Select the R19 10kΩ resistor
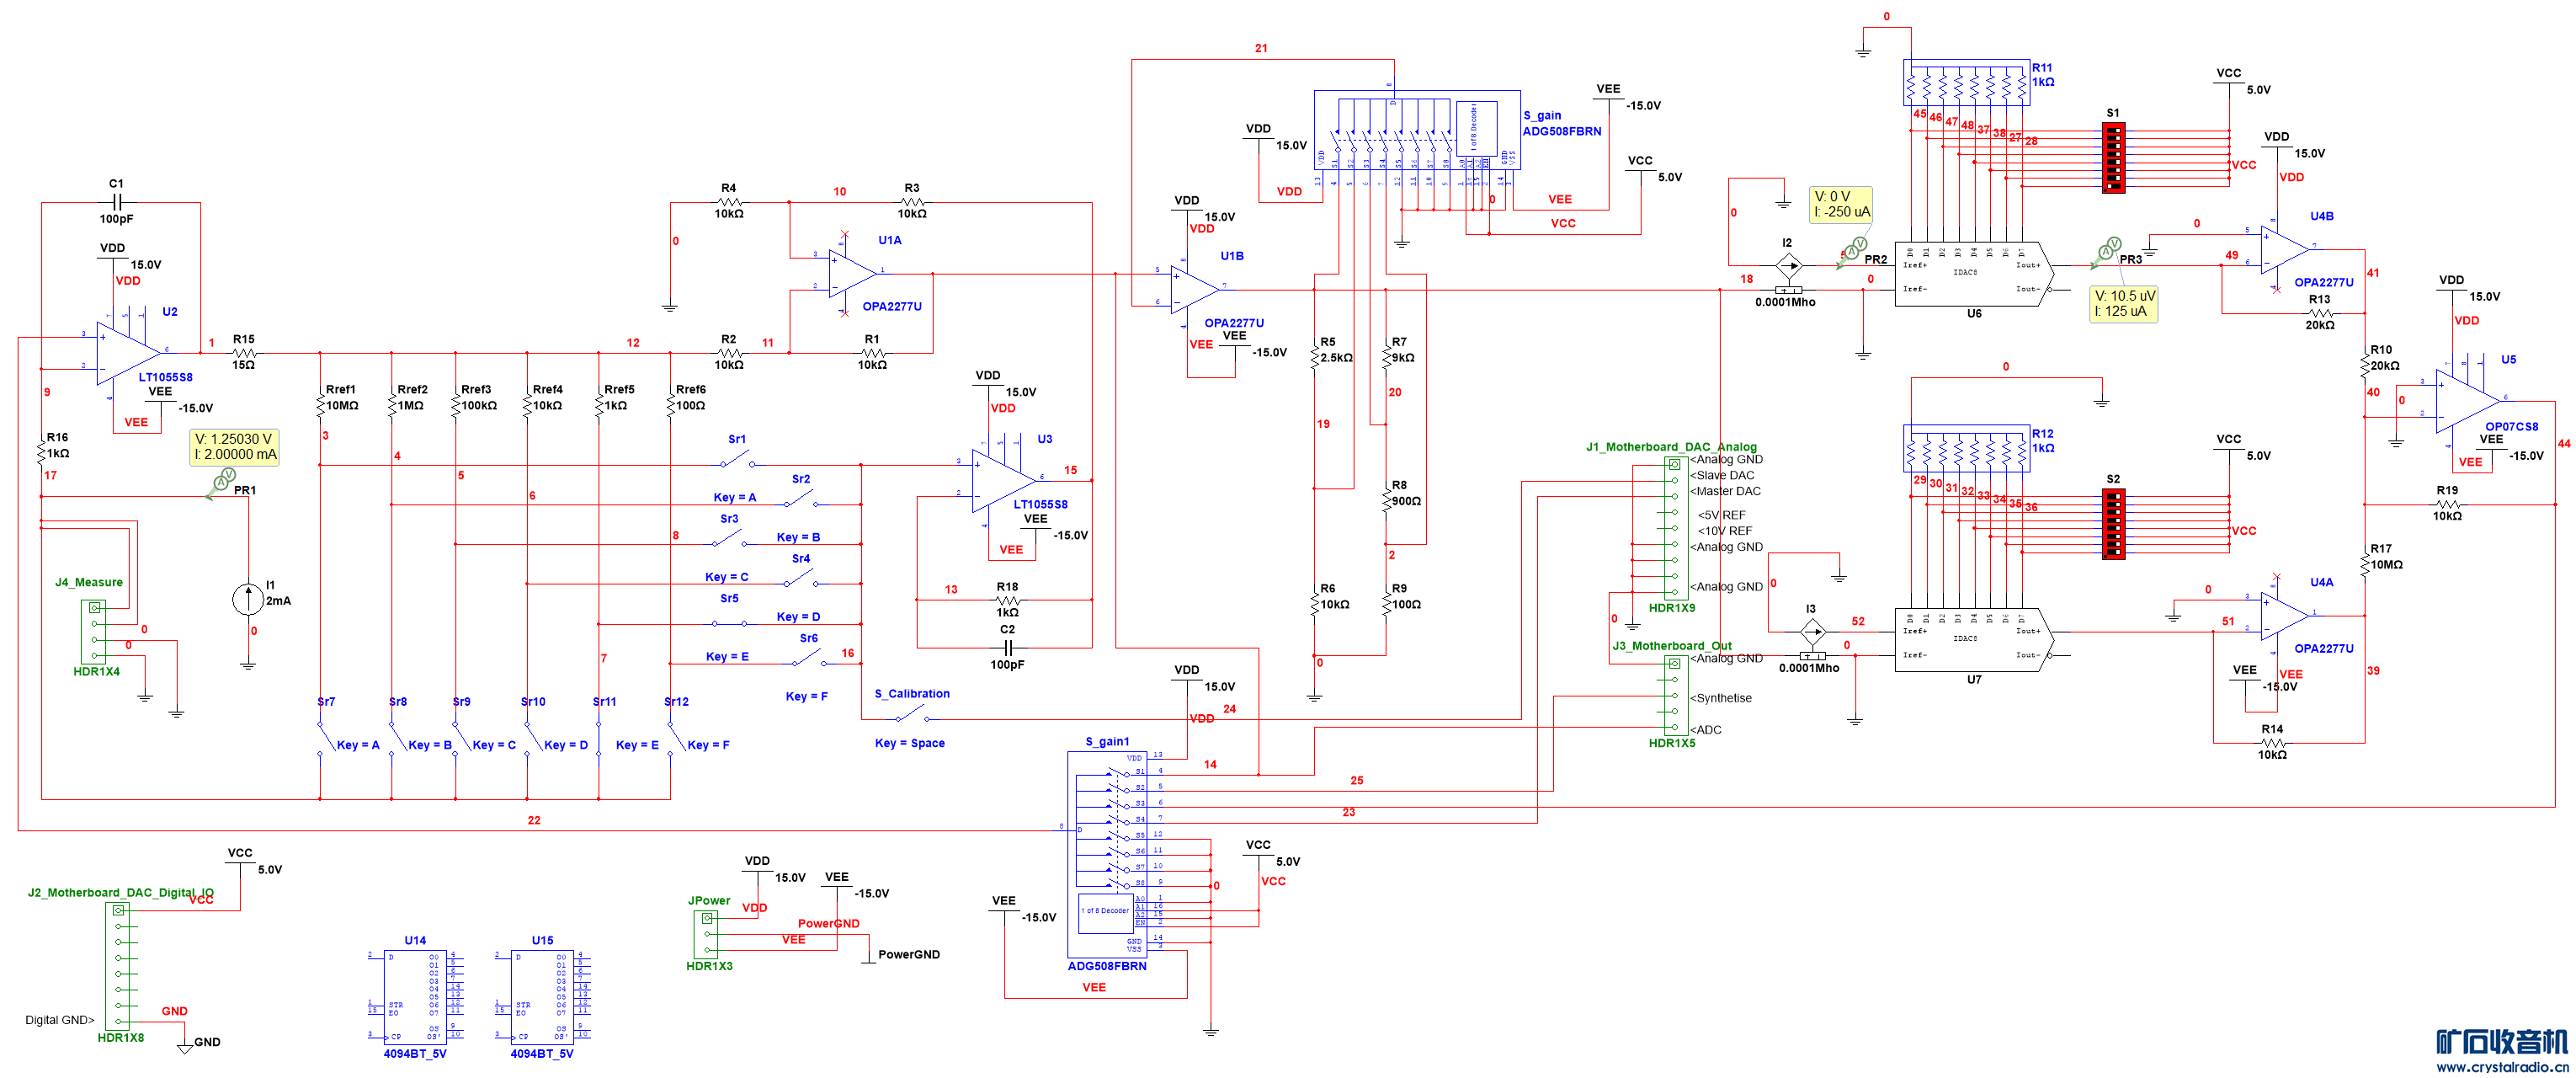 [x=2447, y=504]
